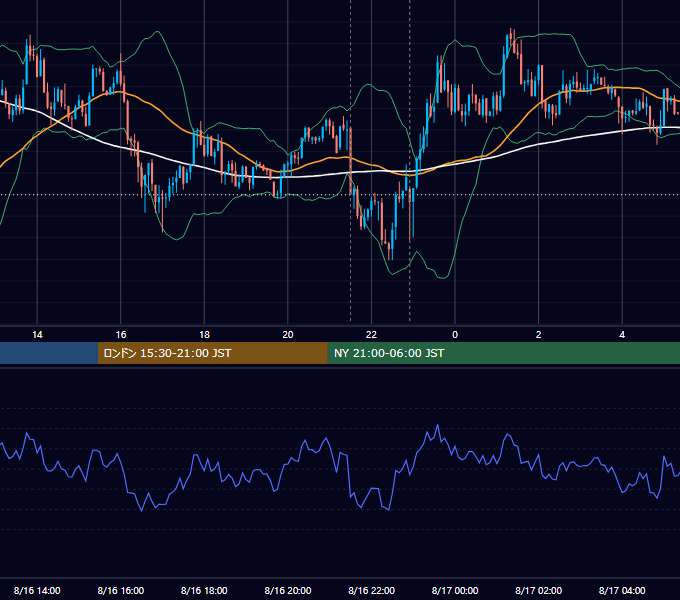Screen dimensions: 680x600
Task: Click the 8/16 14:00 date label
Action: click(37, 590)
